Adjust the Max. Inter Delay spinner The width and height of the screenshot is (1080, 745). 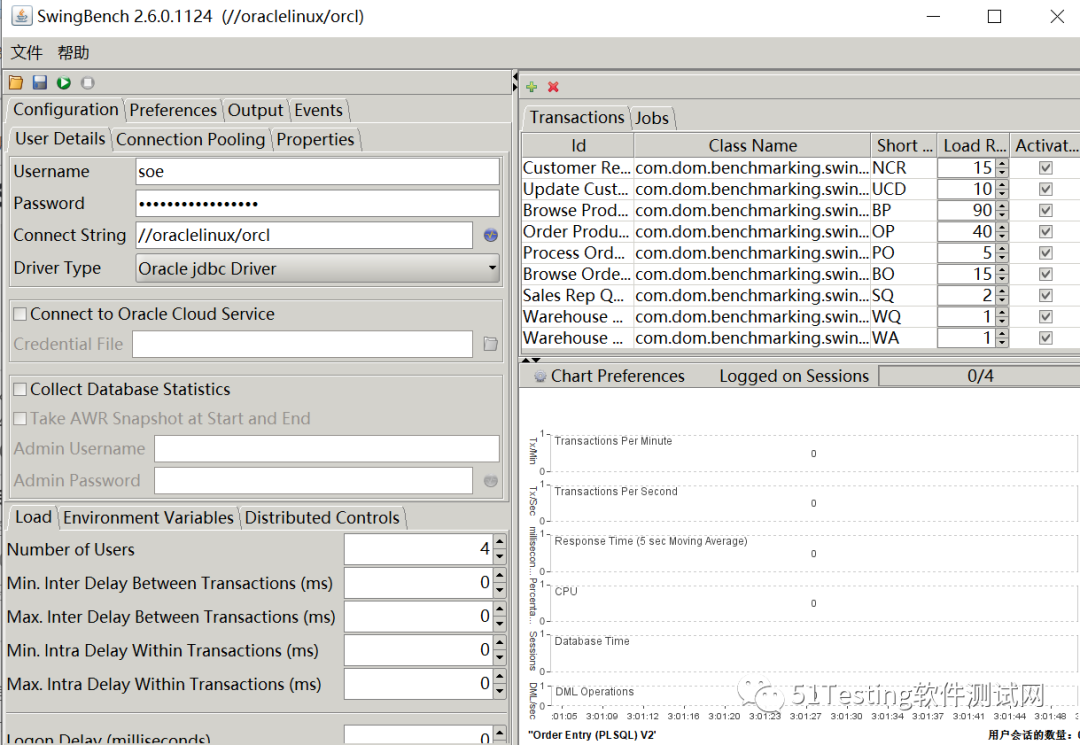click(x=500, y=616)
